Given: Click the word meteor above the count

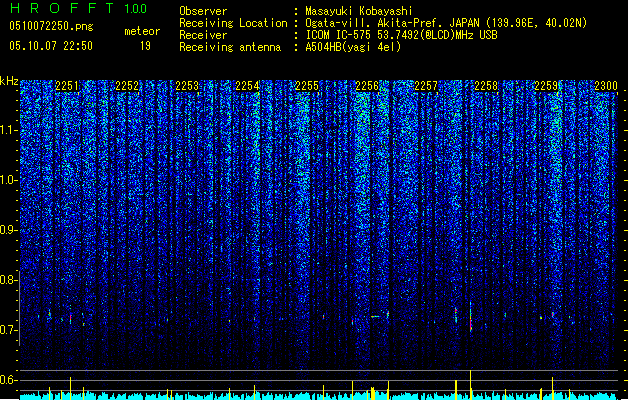Looking at the screenshot, I should 142,31.
